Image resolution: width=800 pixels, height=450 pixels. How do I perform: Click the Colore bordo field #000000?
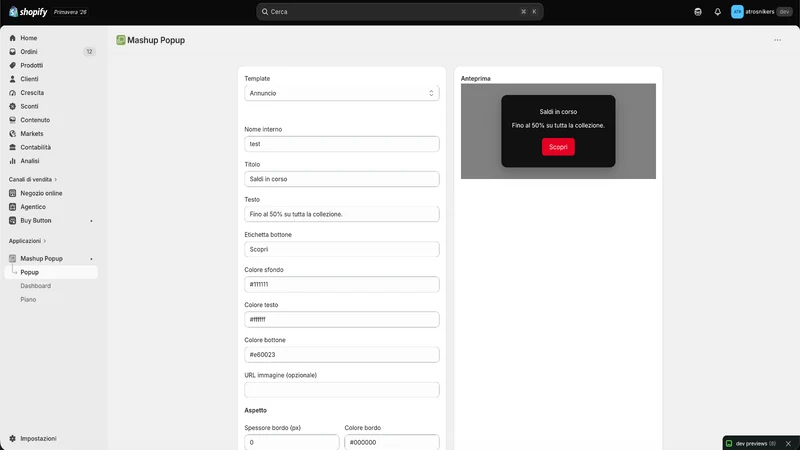point(392,442)
